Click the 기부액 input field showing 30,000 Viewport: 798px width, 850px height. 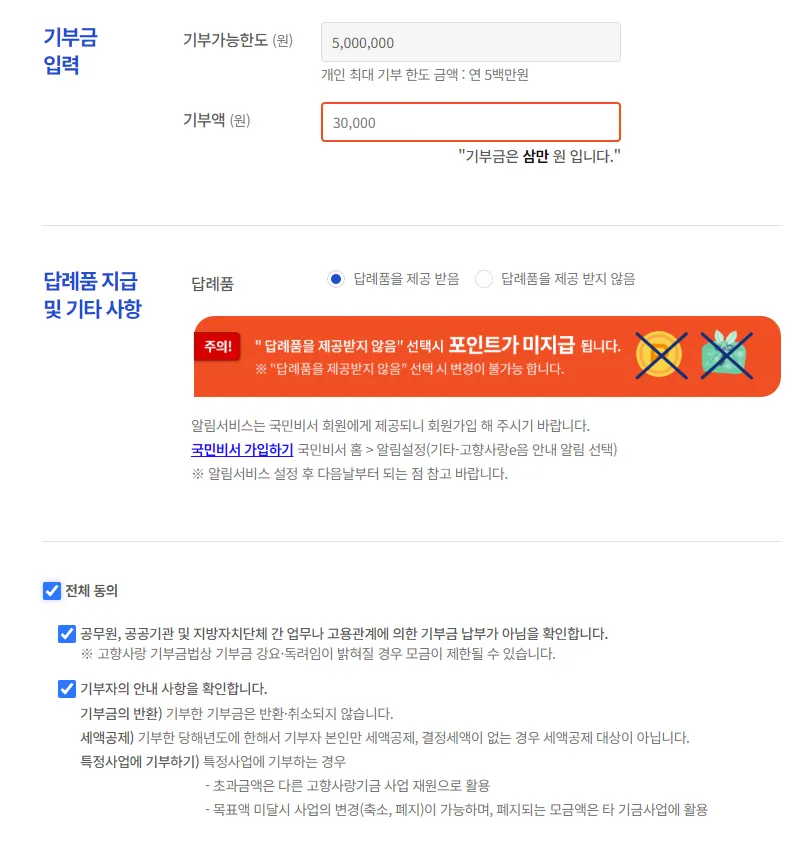[471, 122]
